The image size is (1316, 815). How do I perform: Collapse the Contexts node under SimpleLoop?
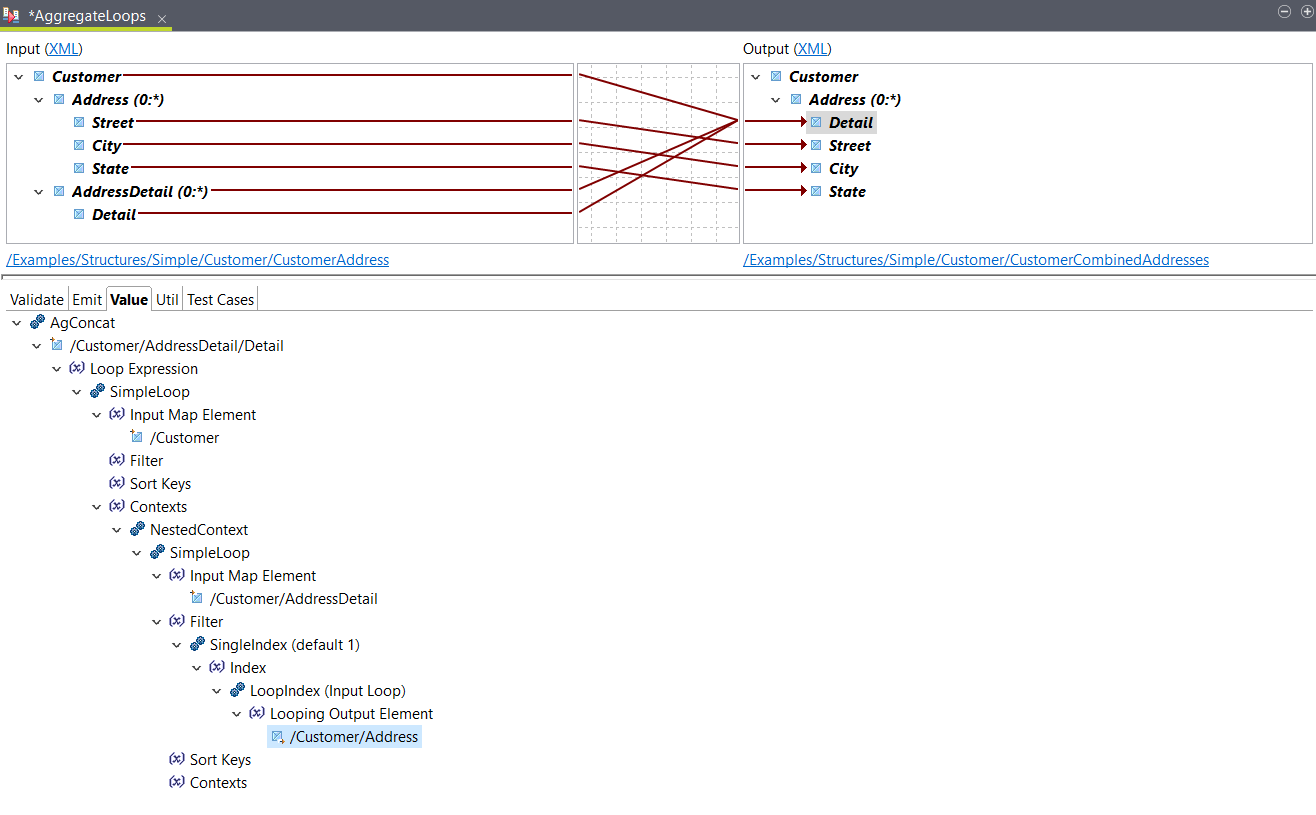click(97, 506)
